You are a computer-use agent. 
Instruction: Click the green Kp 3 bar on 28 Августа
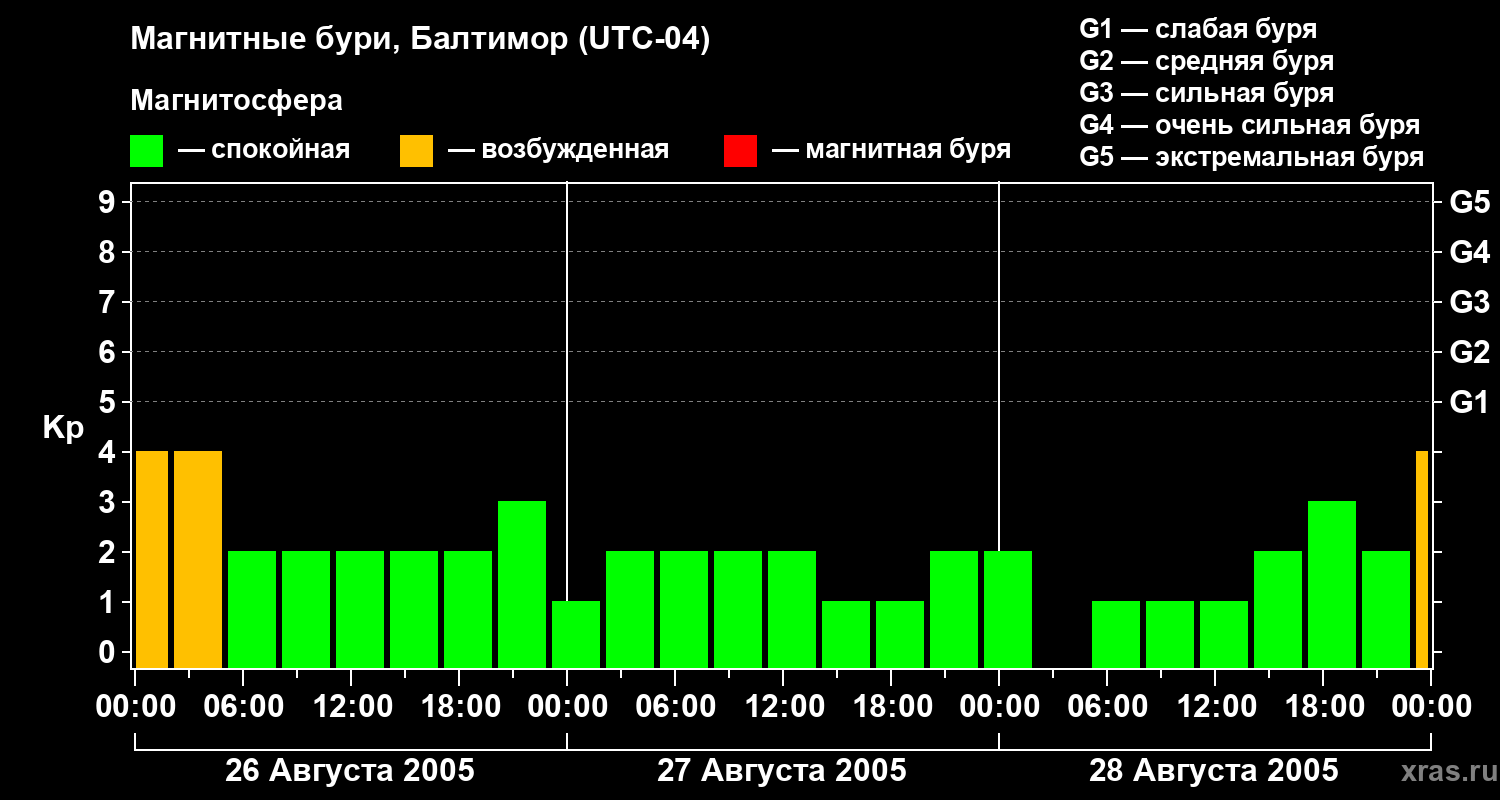1332,584
